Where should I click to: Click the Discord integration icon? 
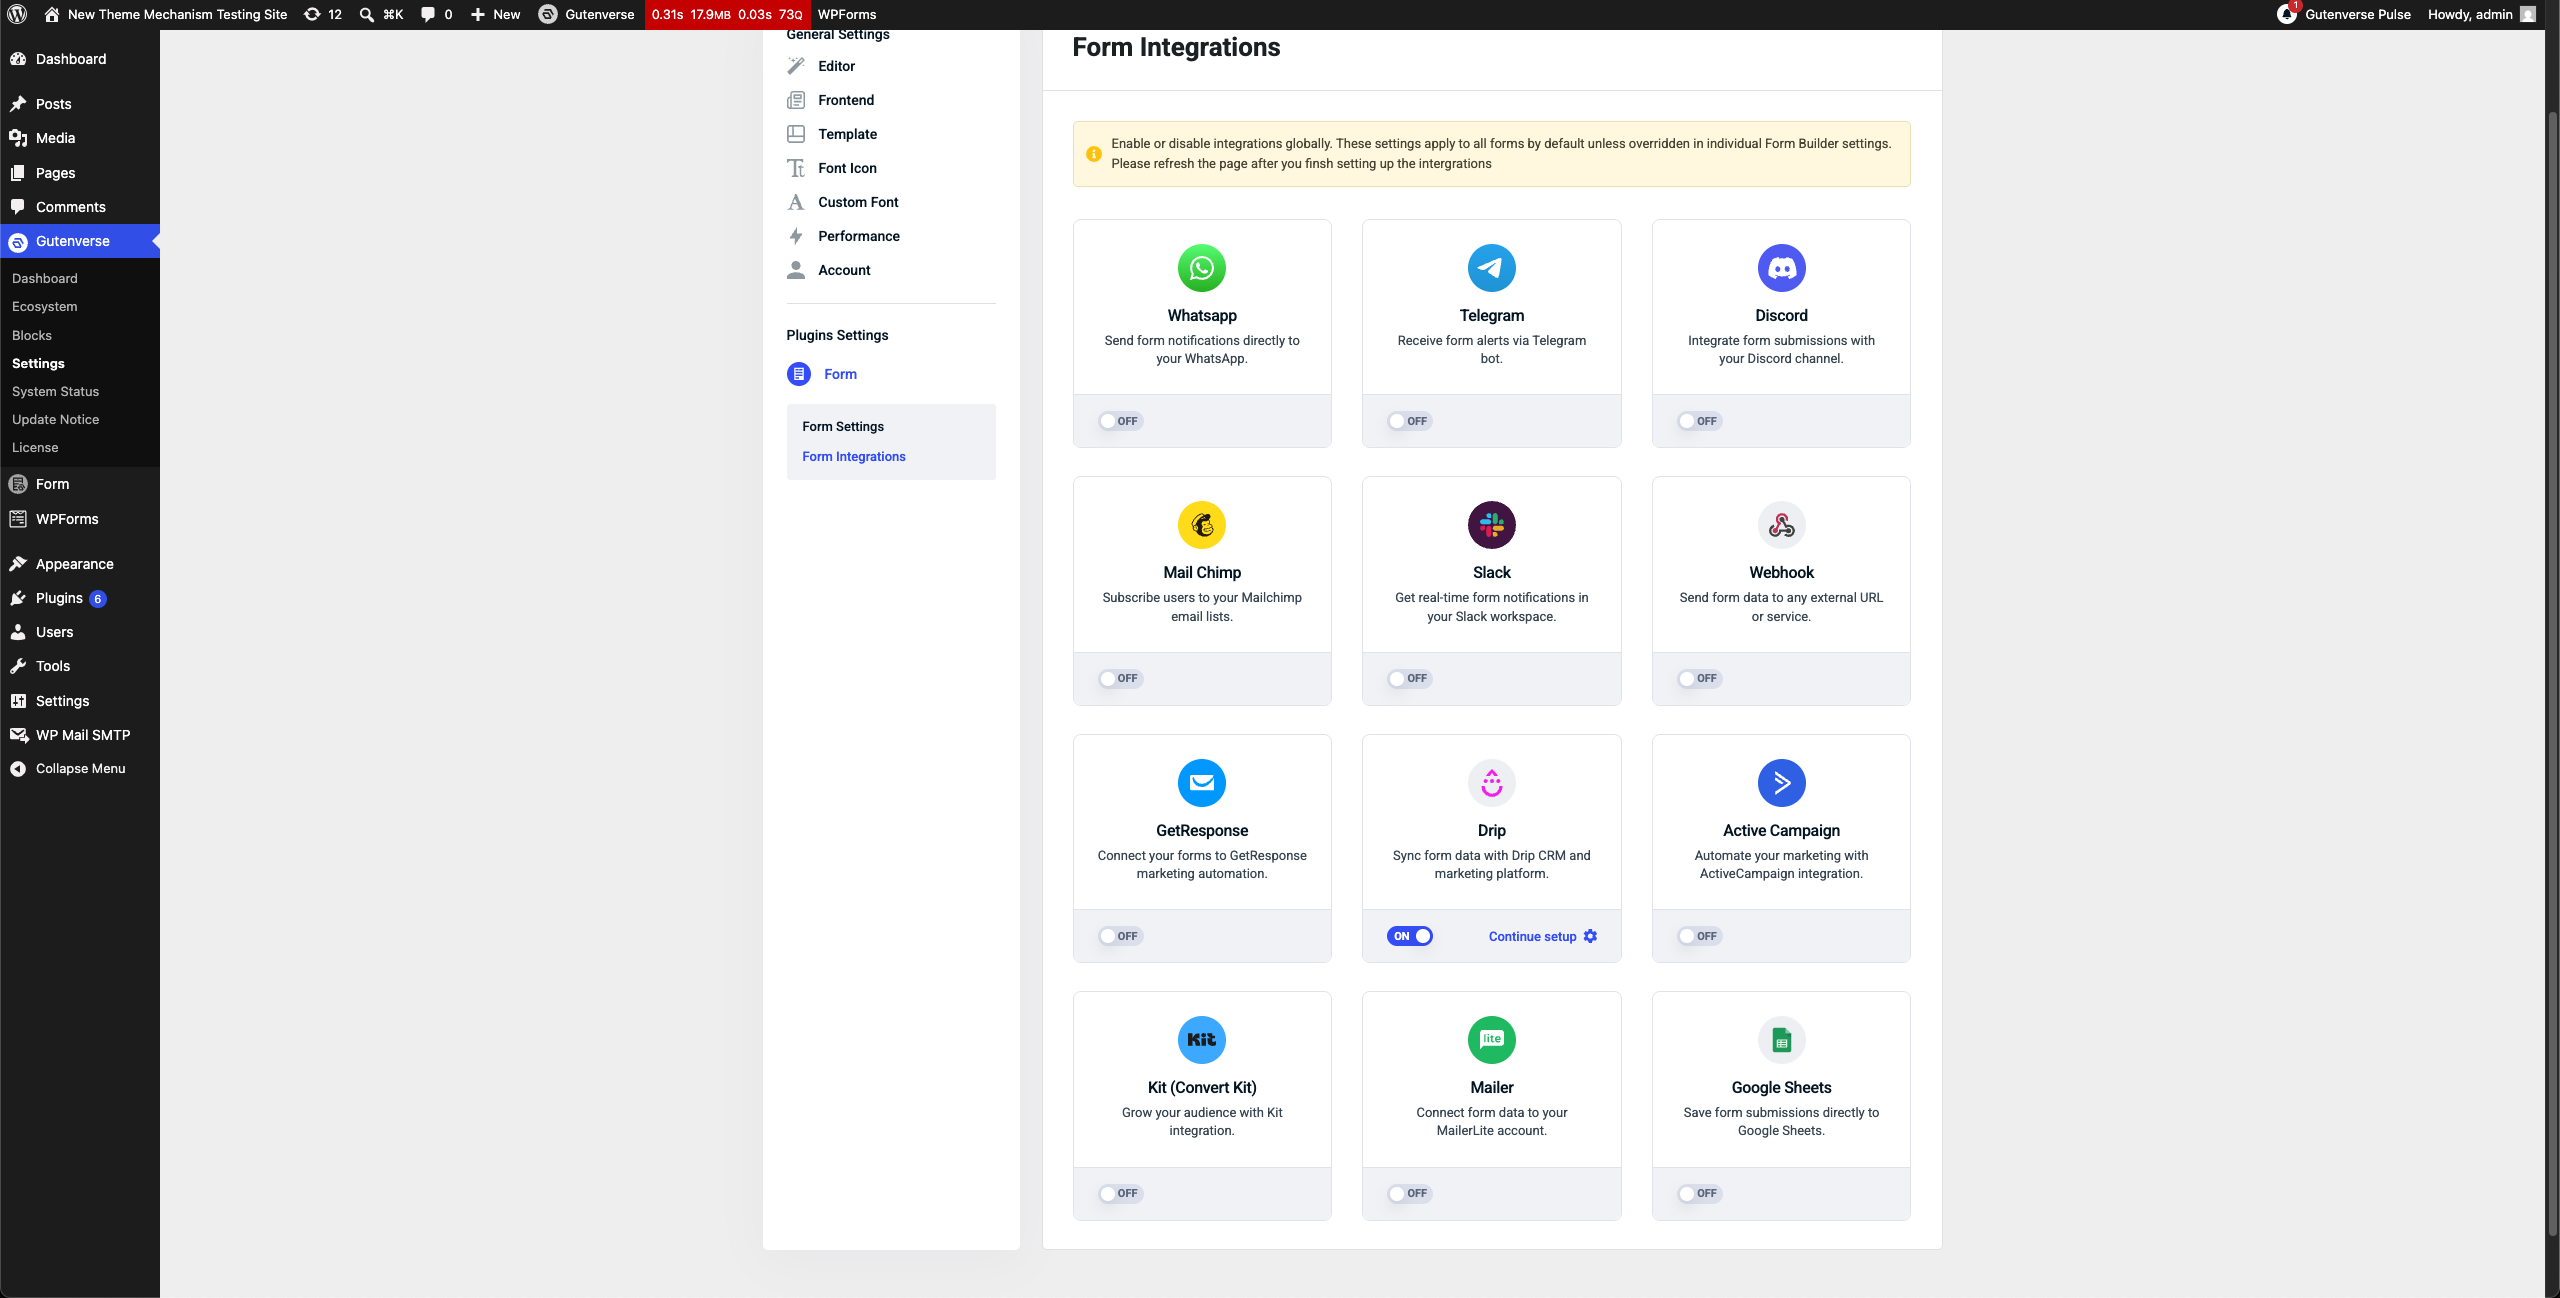(1781, 268)
